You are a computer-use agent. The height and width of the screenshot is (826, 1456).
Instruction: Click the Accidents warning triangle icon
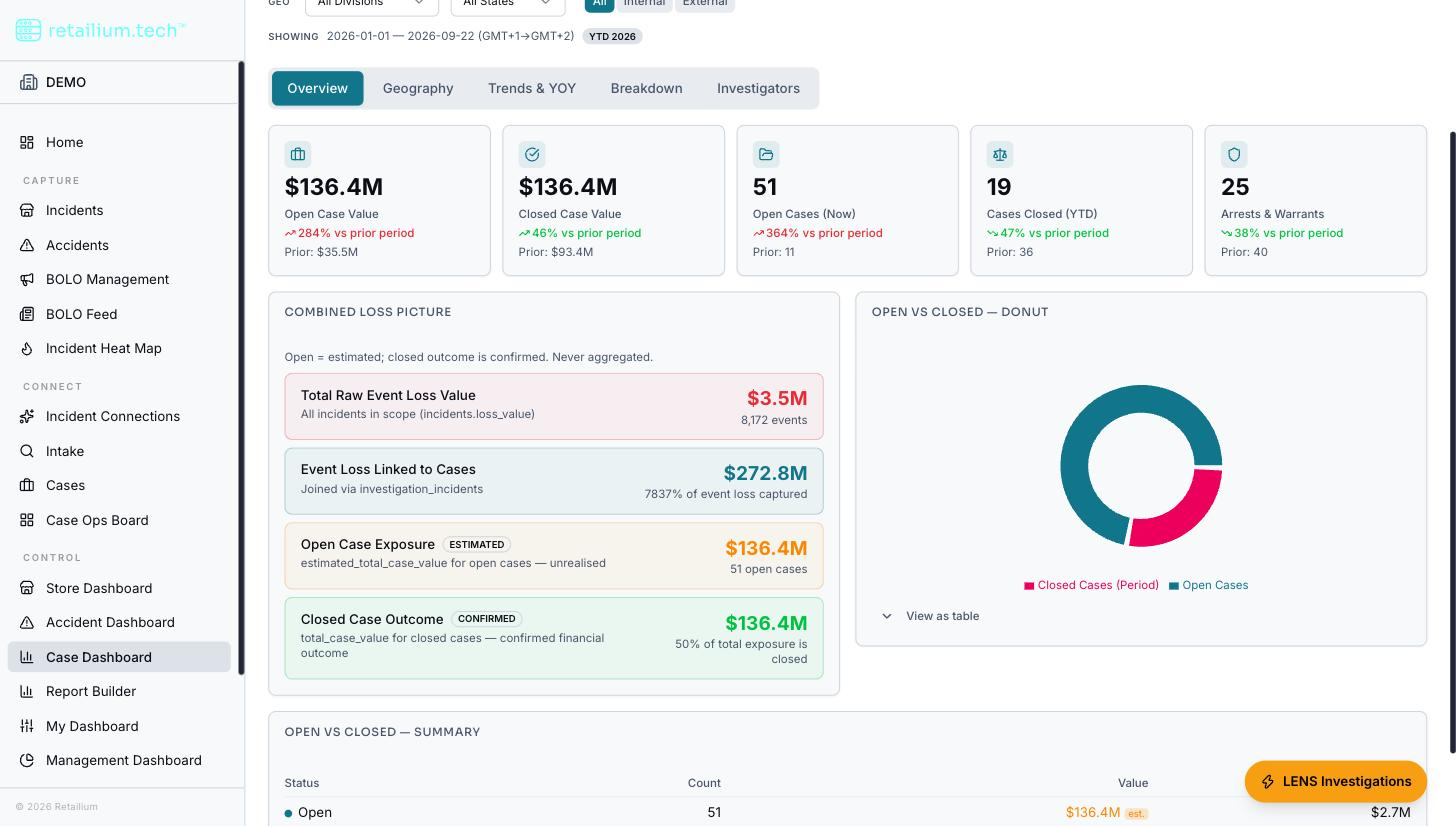(x=27, y=245)
